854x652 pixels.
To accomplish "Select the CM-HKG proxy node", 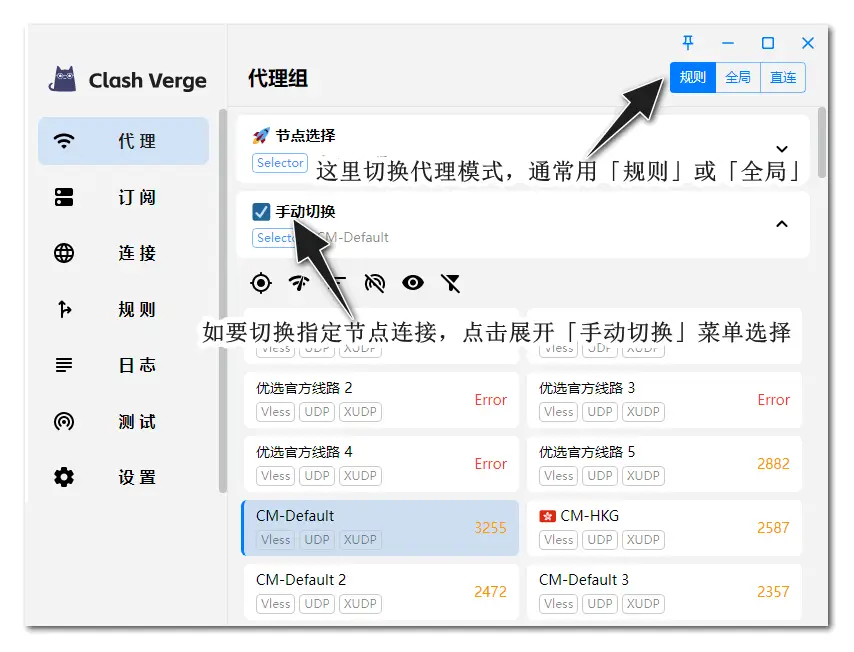I will pyautogui.click(x=663, y=527).
